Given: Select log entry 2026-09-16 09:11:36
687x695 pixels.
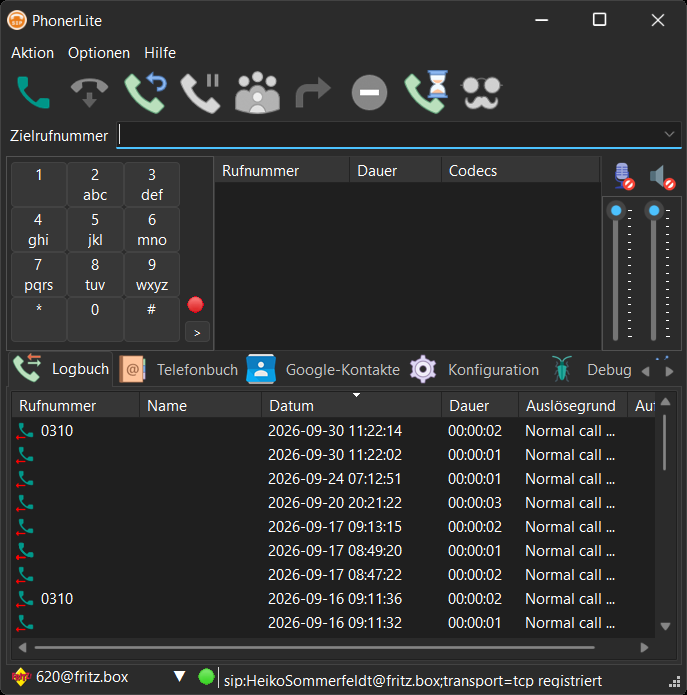Looking at the screenshot, I should point(333,598).
